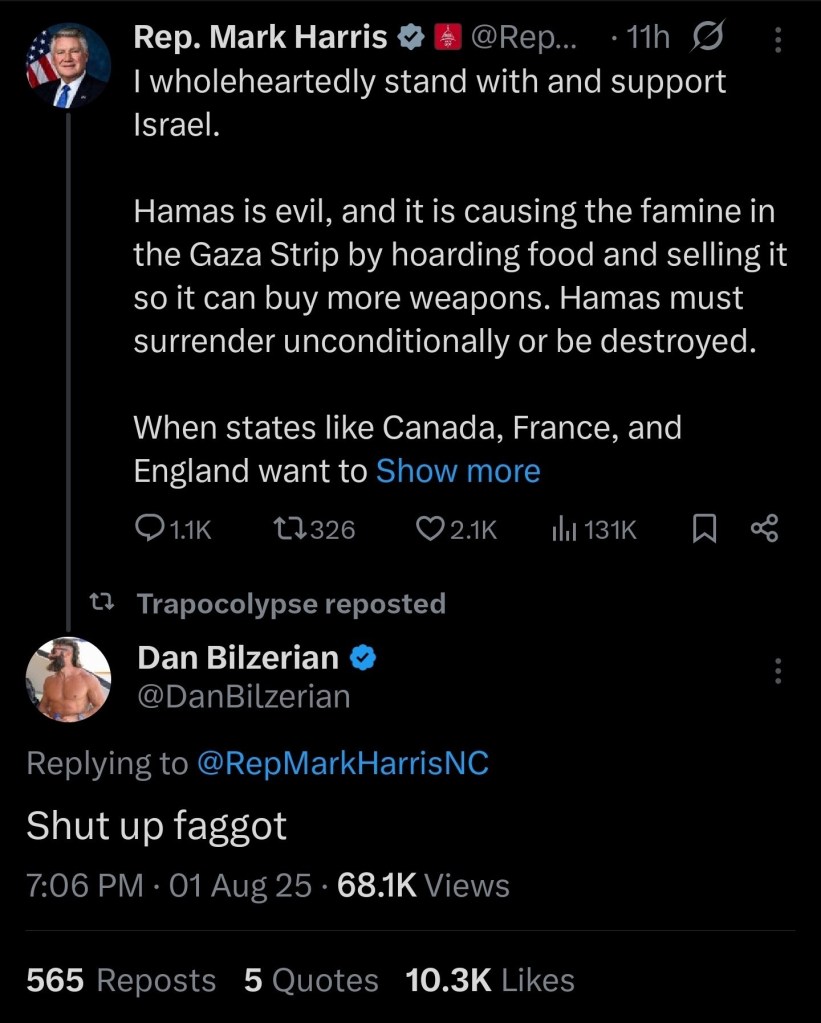Open three-dot menu on Mark Harris's post
Image resolution: width=821 pixels, height=1023 pixels.
[780, 39]
